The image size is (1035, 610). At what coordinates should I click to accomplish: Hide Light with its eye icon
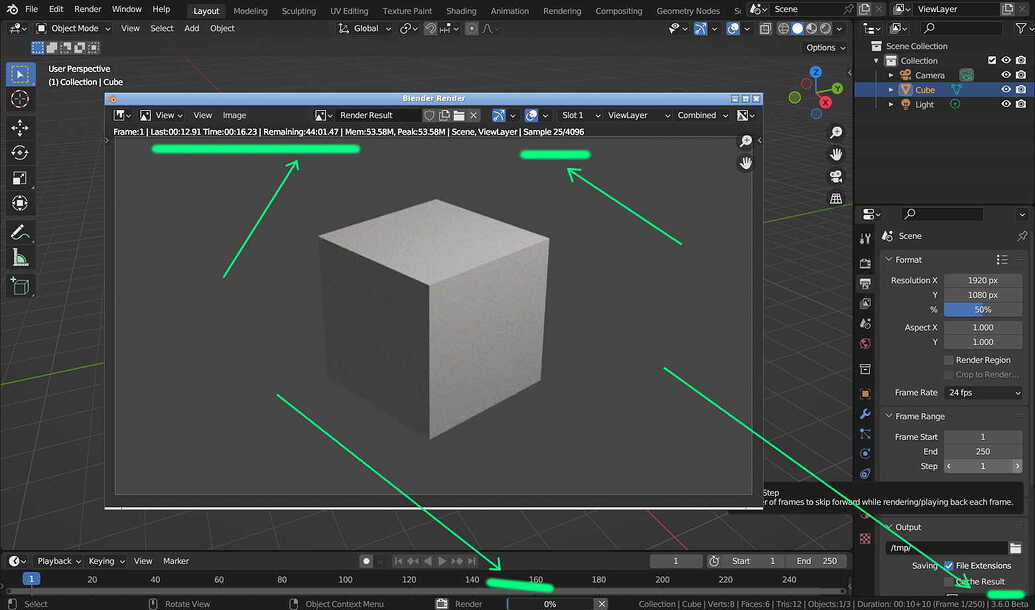click(x=1006, y=104)
